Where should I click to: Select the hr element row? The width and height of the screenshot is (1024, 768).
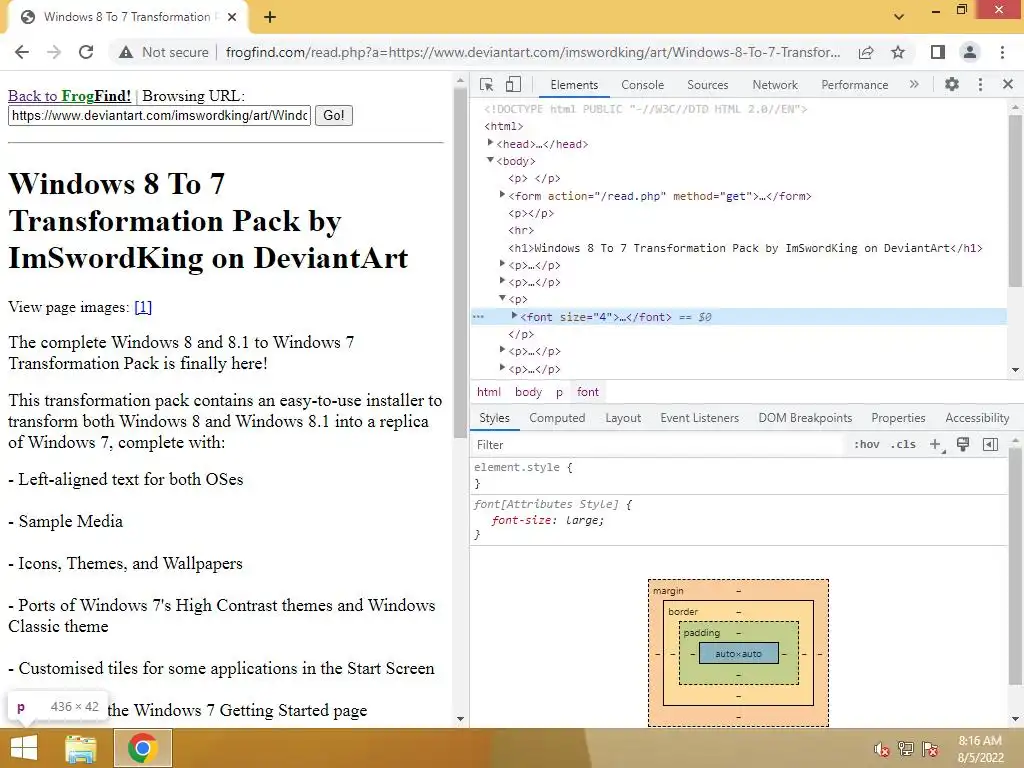pyautogui.click(x=521, y=231)
